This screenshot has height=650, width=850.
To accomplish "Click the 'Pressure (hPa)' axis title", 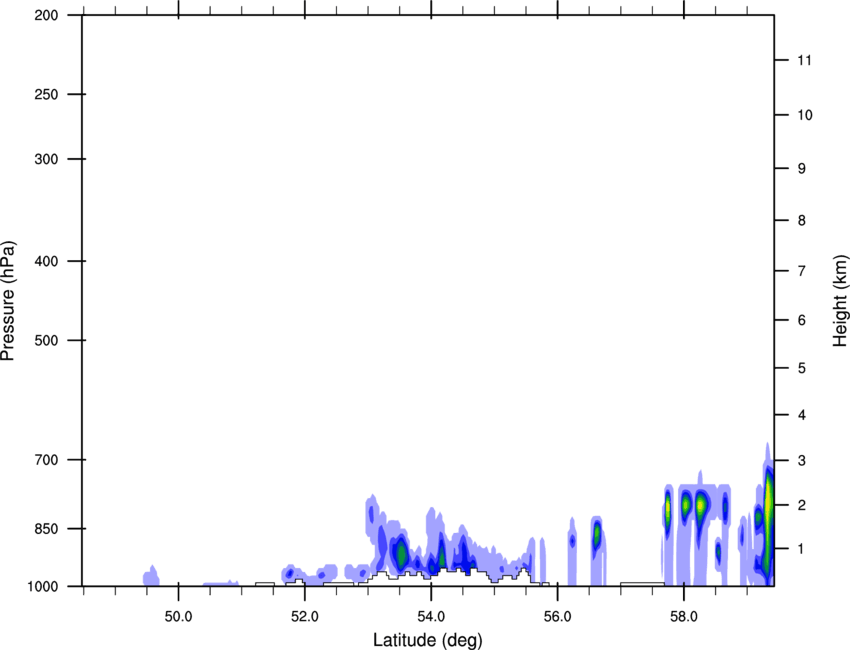I will 8,301.
